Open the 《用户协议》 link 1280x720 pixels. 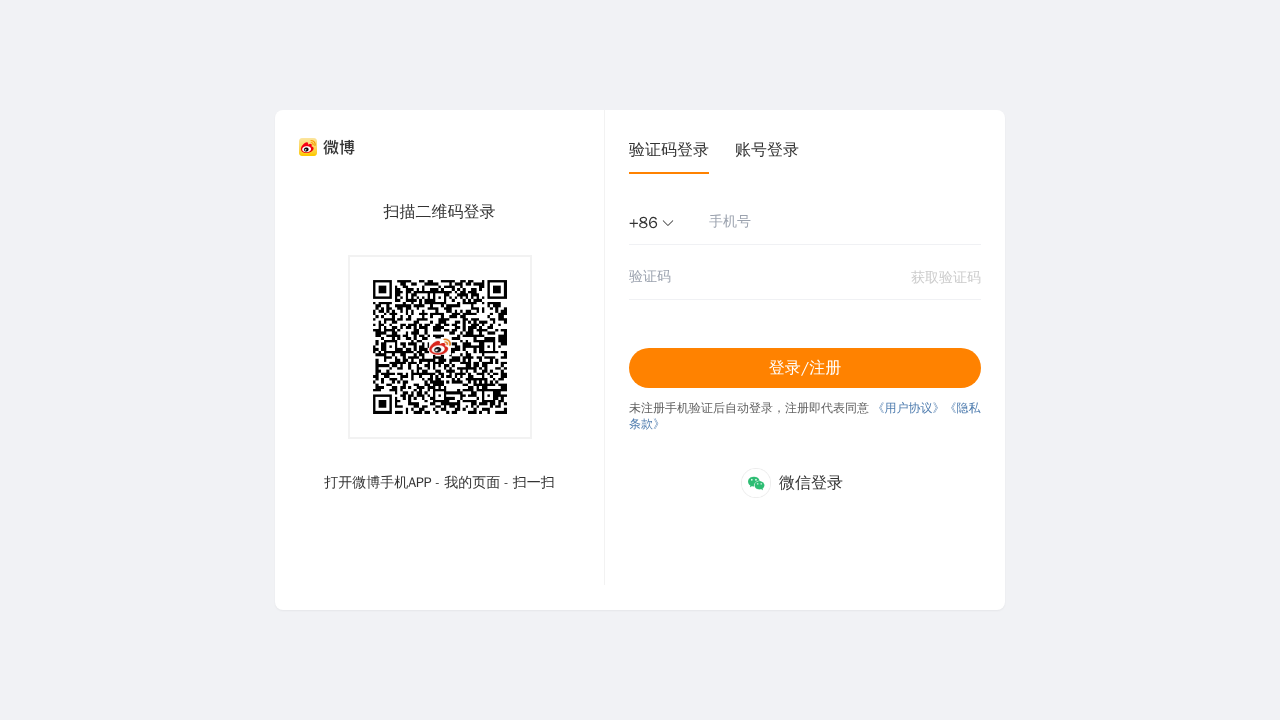click(908, 408)
